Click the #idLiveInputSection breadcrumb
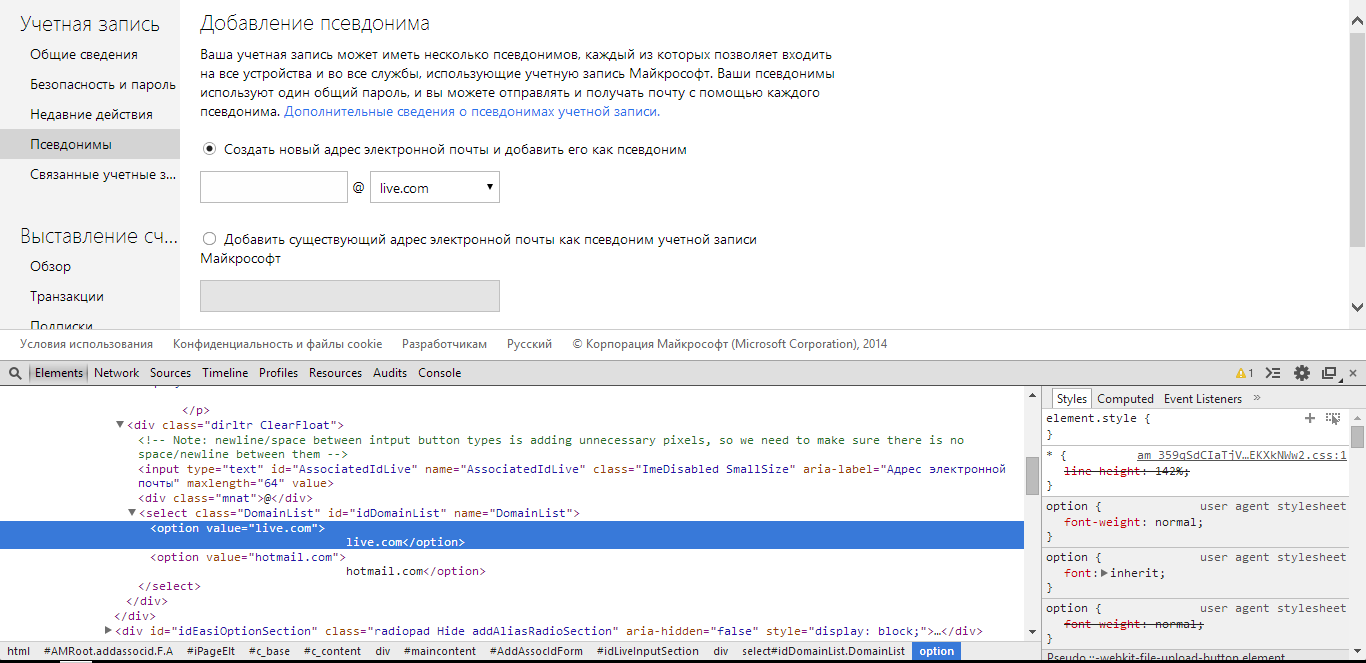The image size is (1366, 663). 648,651
